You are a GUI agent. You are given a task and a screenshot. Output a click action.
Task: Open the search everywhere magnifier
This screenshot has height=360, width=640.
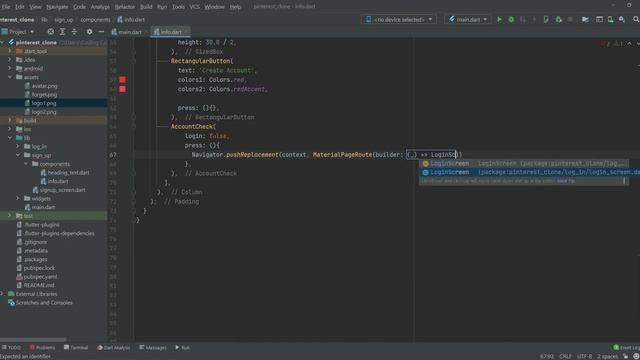[636, 19]
